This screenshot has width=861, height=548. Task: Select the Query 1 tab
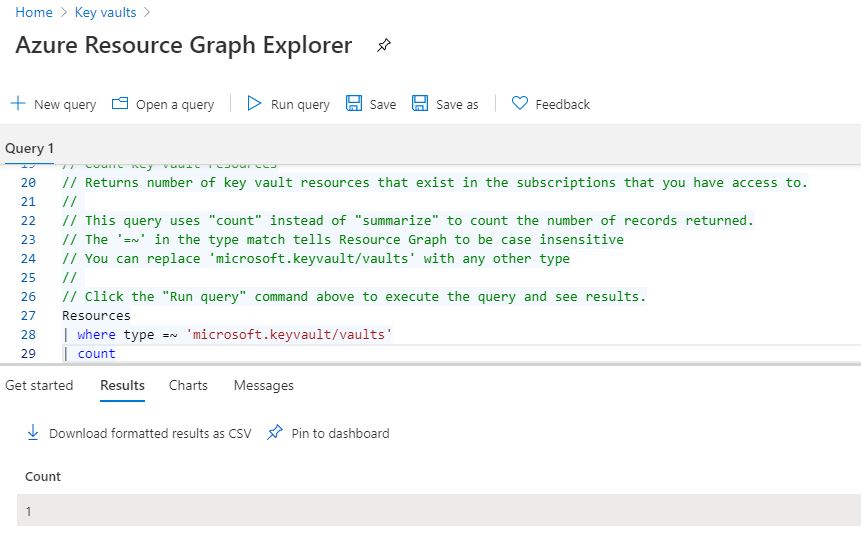pyautogui.click(x=29, y=148)
